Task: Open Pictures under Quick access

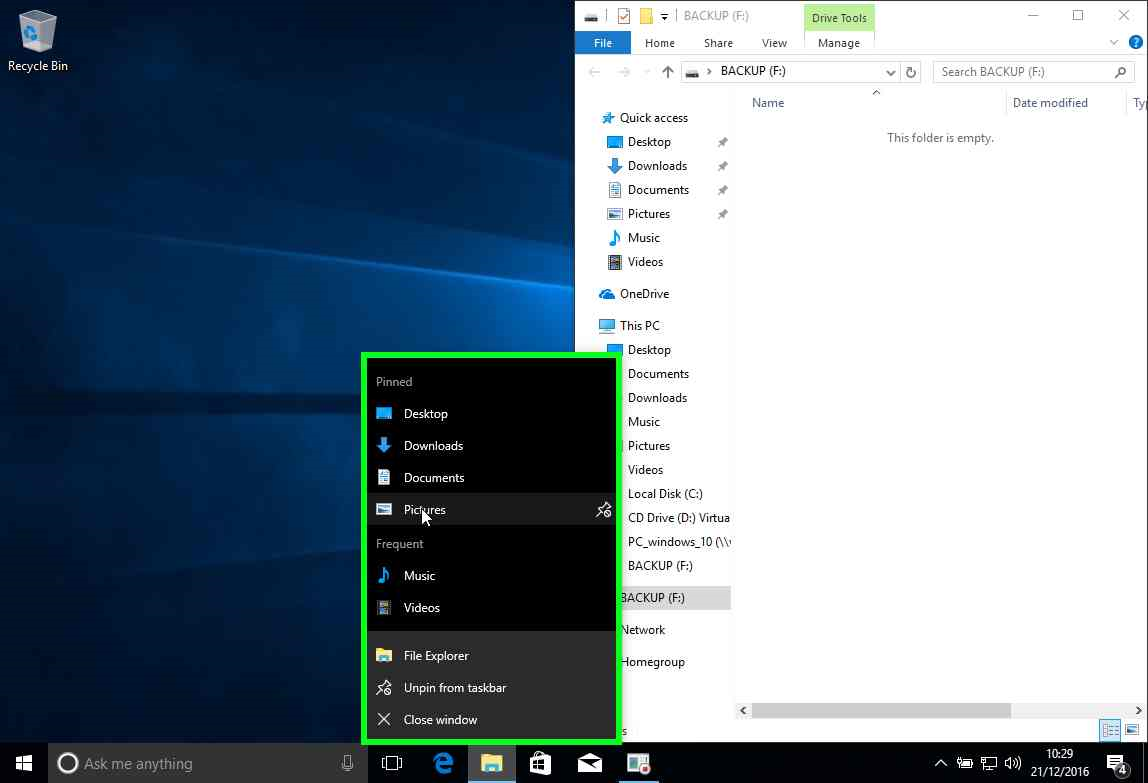Action: [649, 214]
